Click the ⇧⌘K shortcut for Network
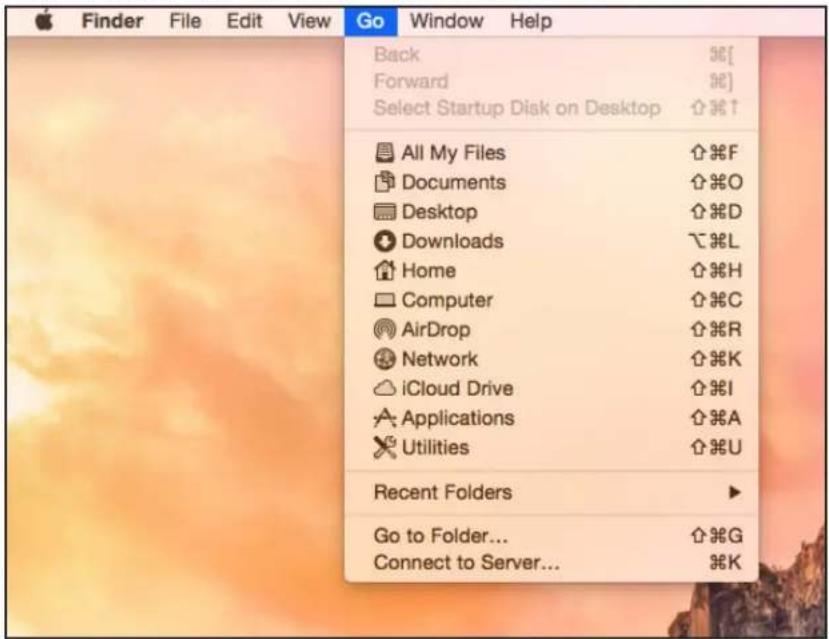Screen dimensions: 829x639 [x=716, y=359]
